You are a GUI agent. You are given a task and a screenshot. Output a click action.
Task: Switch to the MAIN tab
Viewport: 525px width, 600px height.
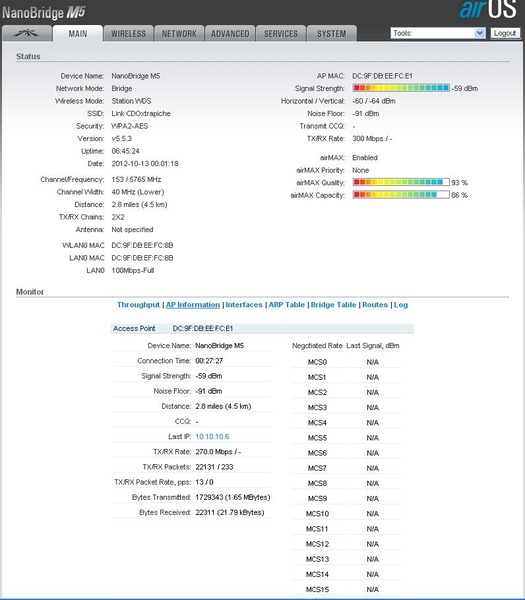coord(78,34)
